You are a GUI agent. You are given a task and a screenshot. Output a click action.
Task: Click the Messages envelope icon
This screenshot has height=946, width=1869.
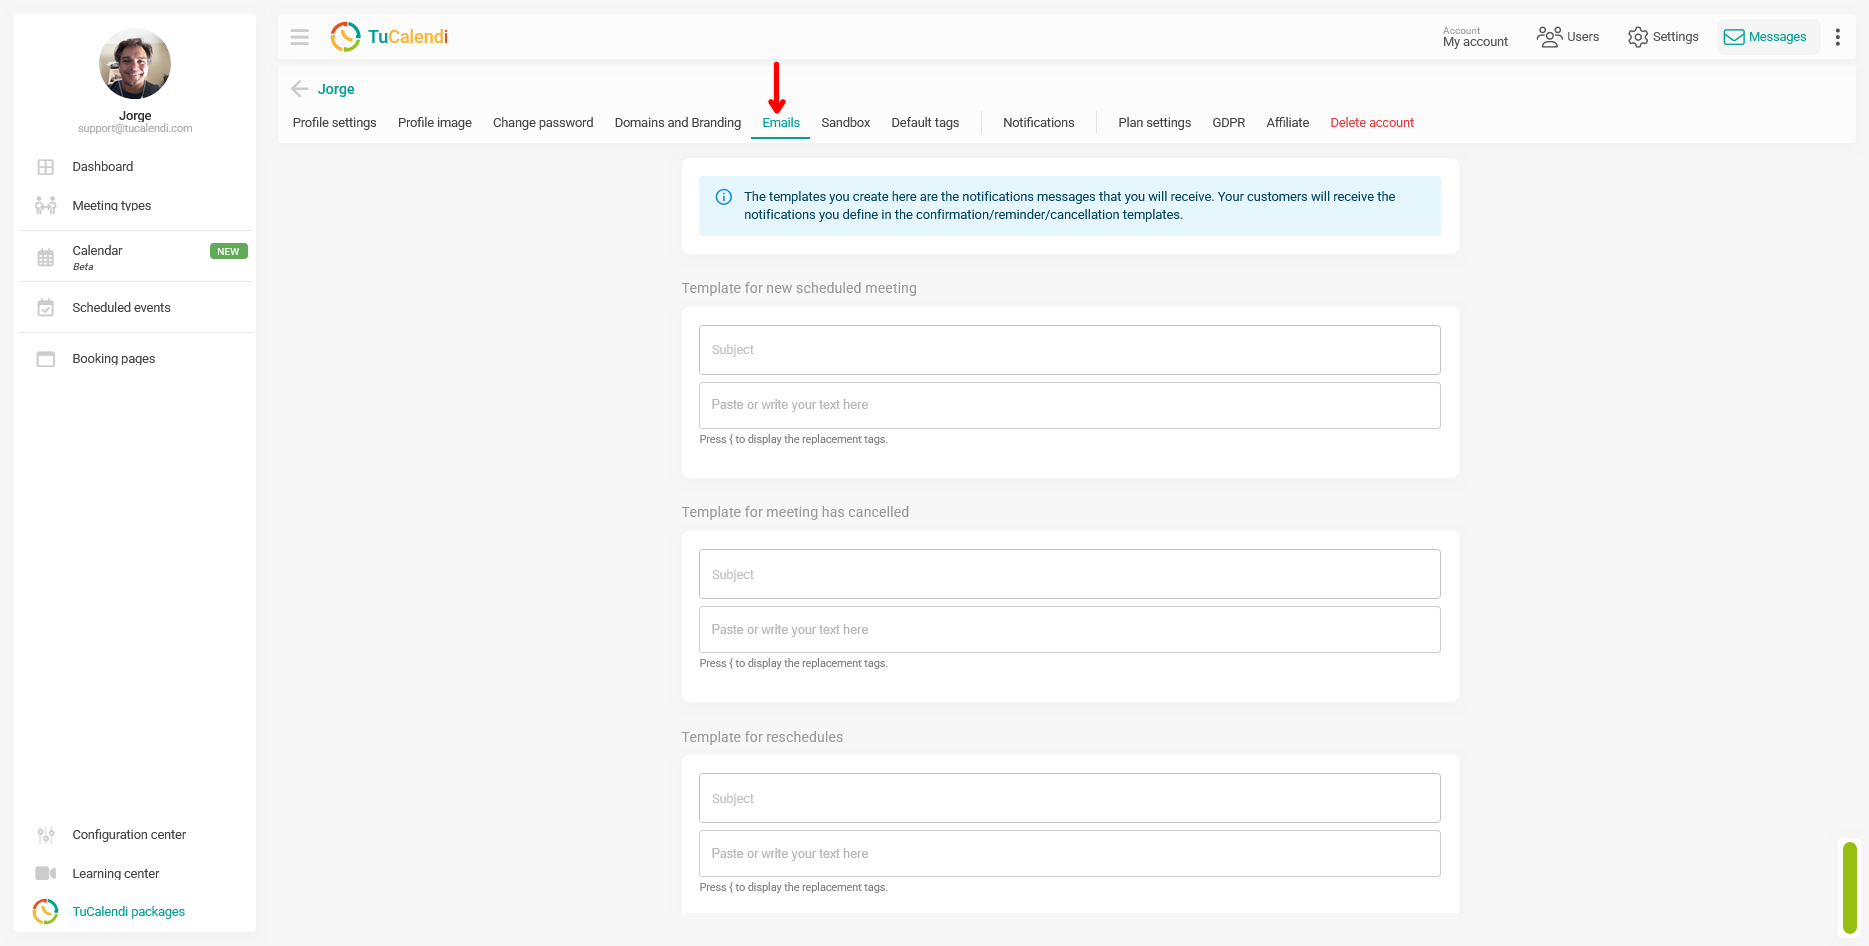1734,37
